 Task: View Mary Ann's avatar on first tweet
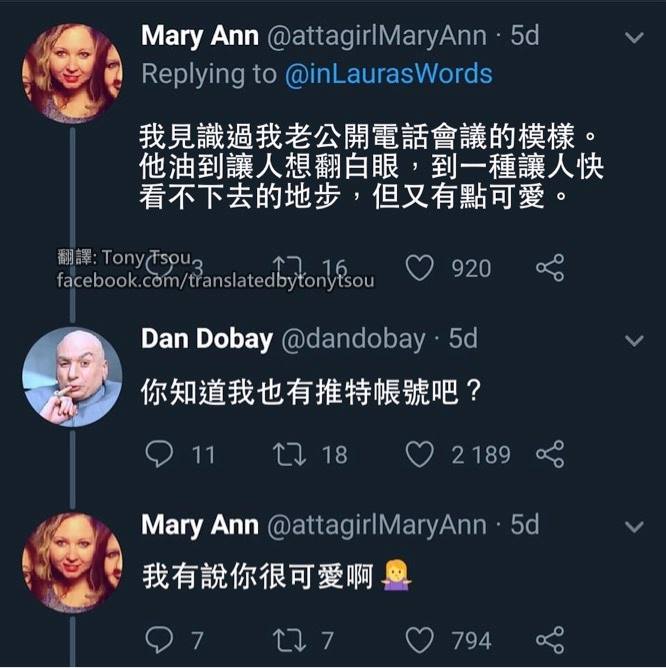[x=72, y=73]
